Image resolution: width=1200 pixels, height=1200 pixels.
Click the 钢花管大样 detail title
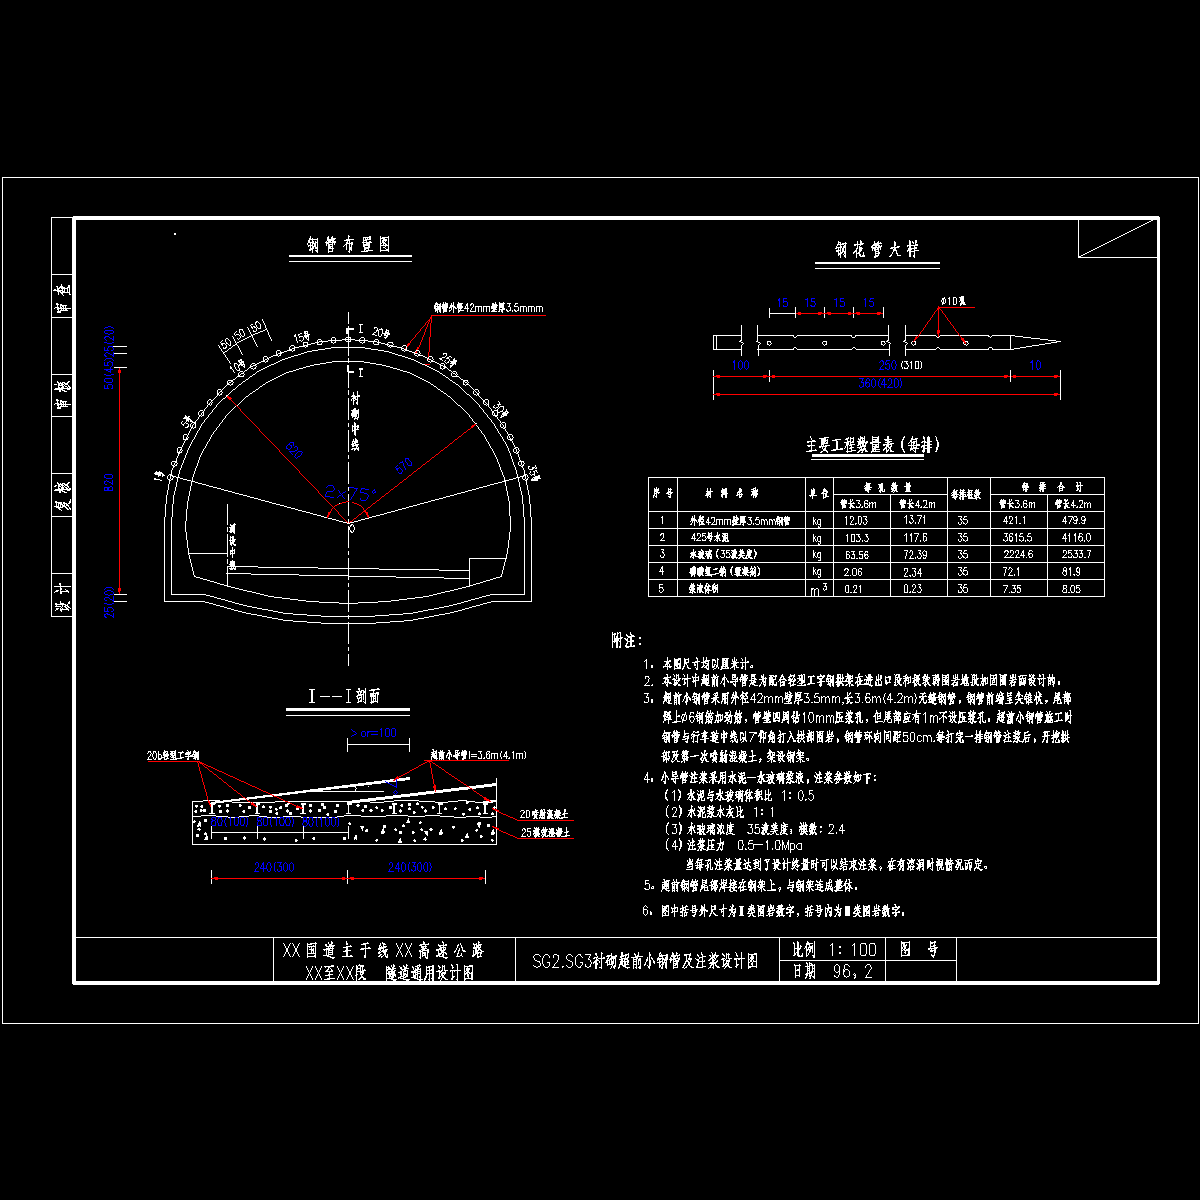(x=877, y=250)
